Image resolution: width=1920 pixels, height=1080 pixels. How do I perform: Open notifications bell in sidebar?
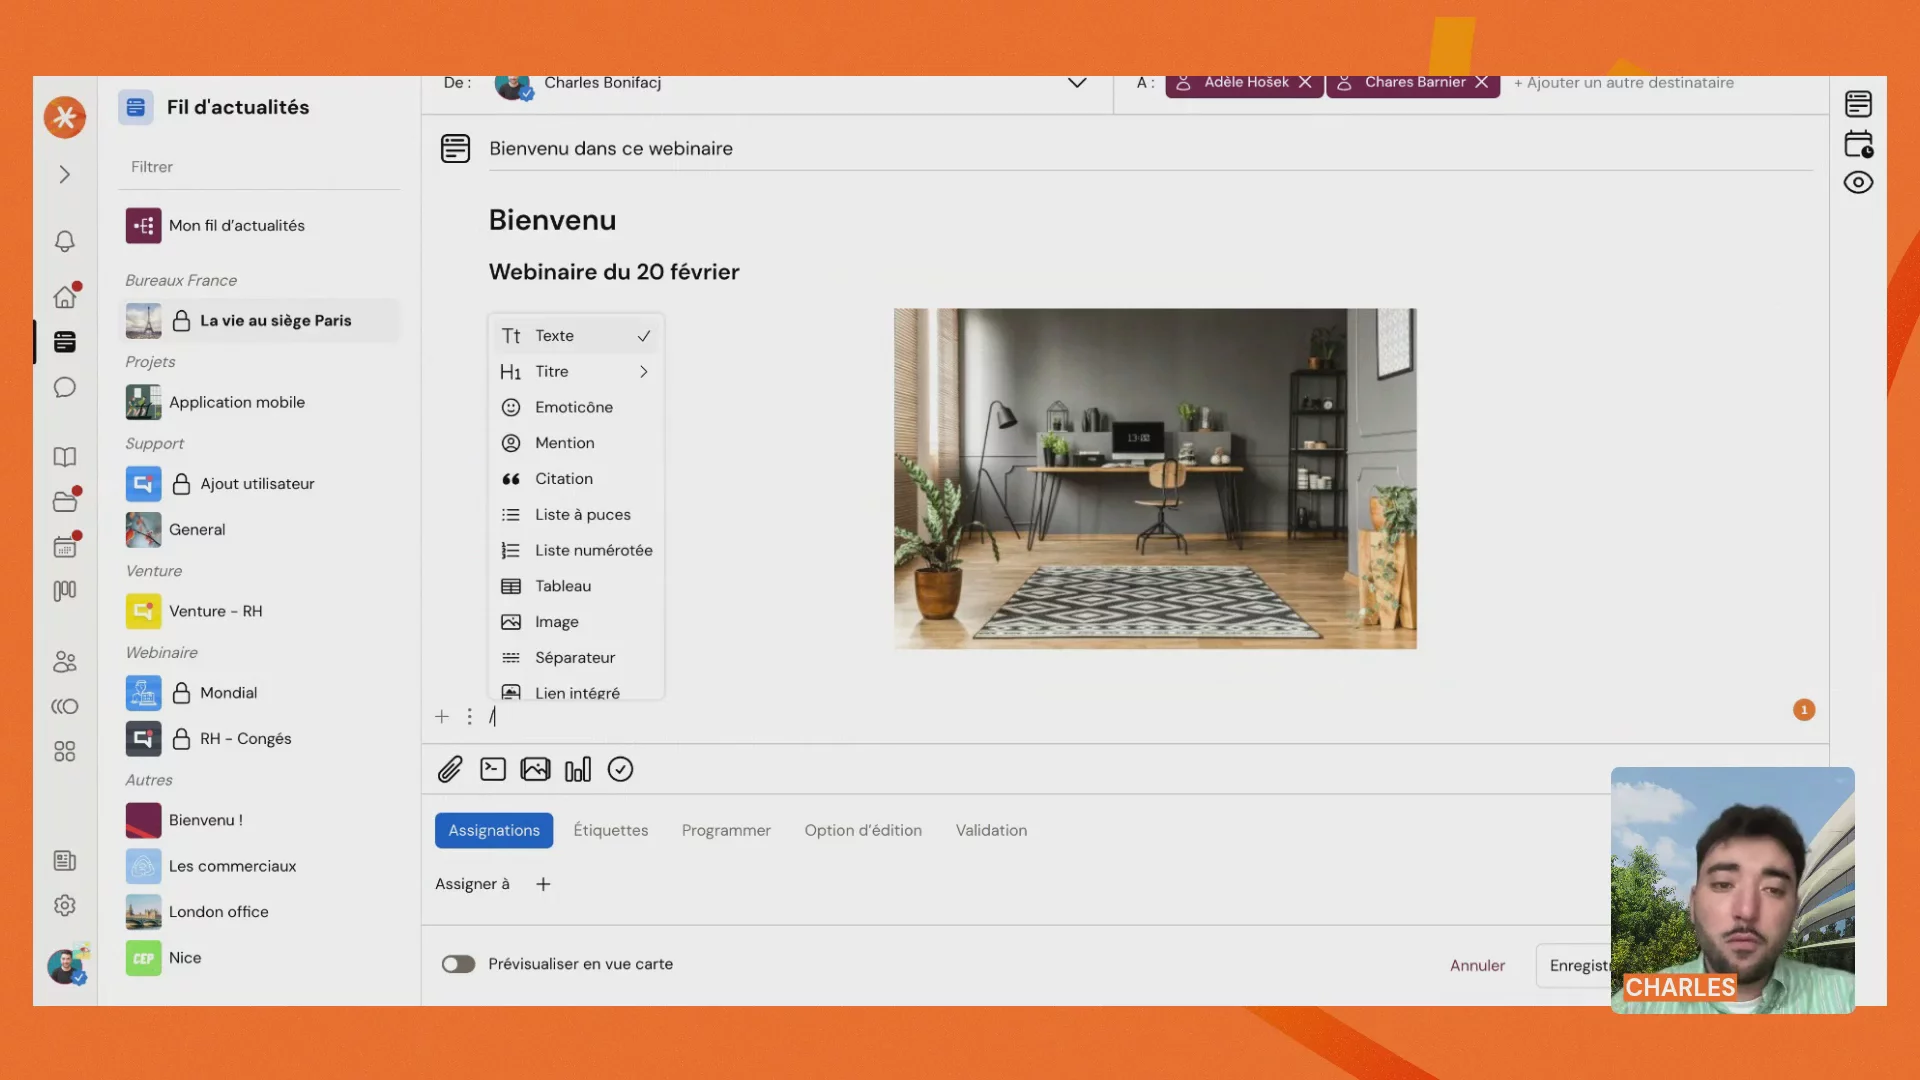point(65,242)
